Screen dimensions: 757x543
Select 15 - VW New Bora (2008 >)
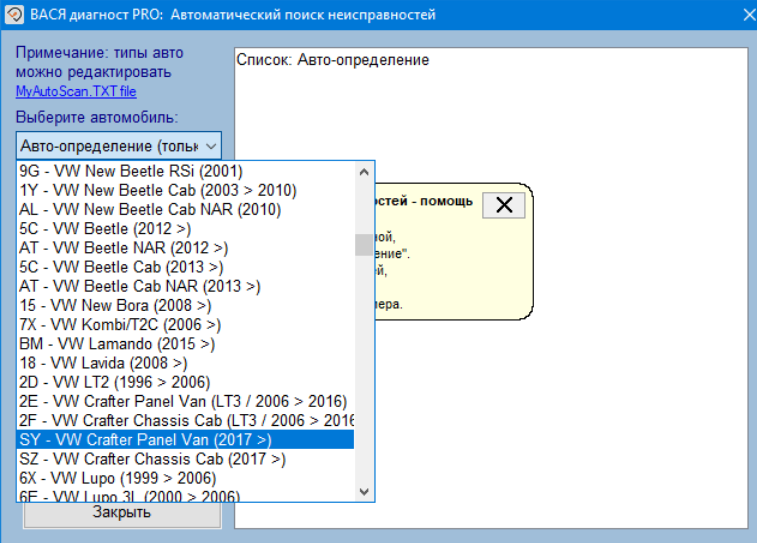click(x=185, y=305)
